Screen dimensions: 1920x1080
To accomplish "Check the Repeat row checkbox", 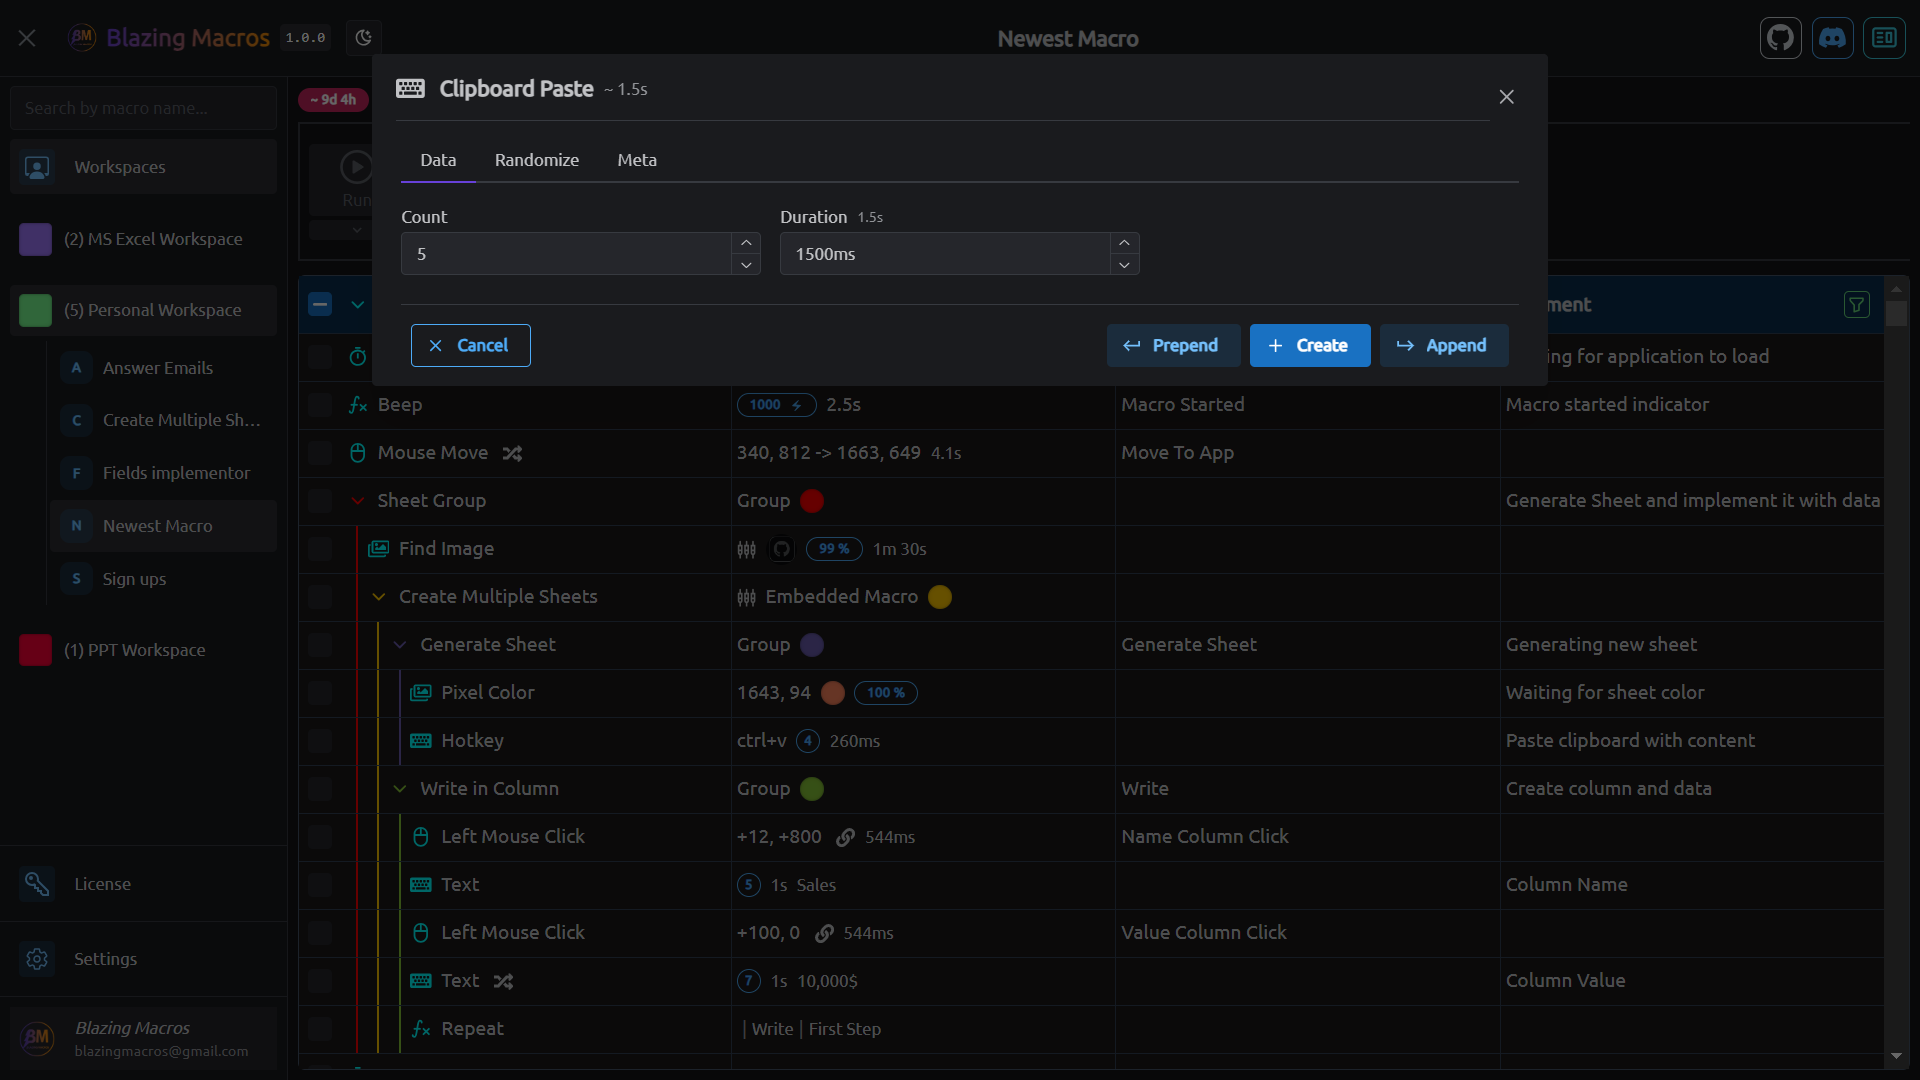I will [x=320, y=1029].
